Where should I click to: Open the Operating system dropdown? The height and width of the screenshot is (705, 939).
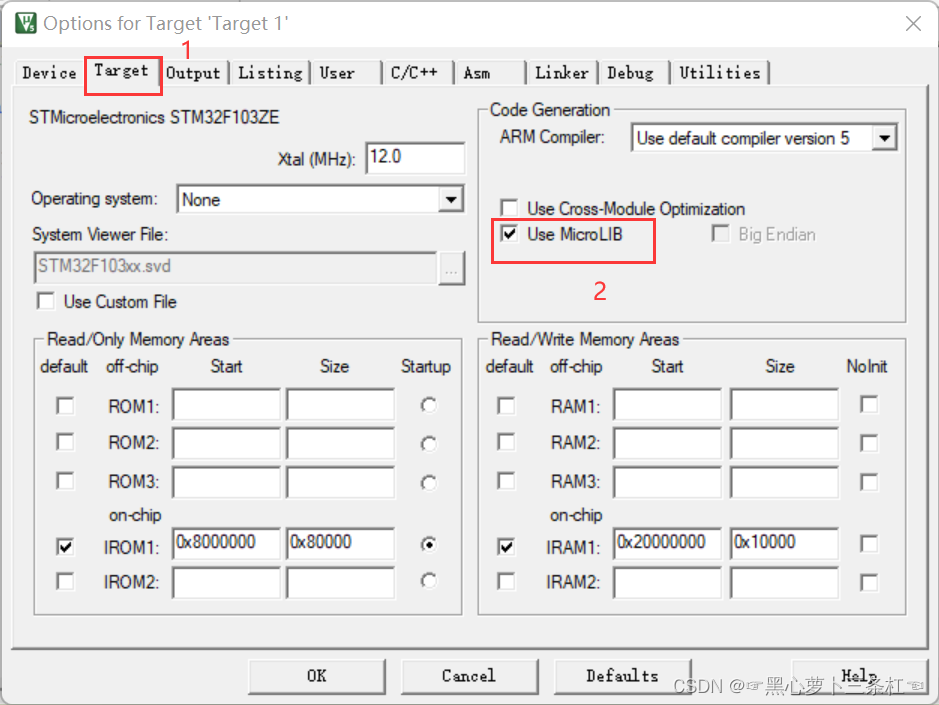[x=452, y=199]
